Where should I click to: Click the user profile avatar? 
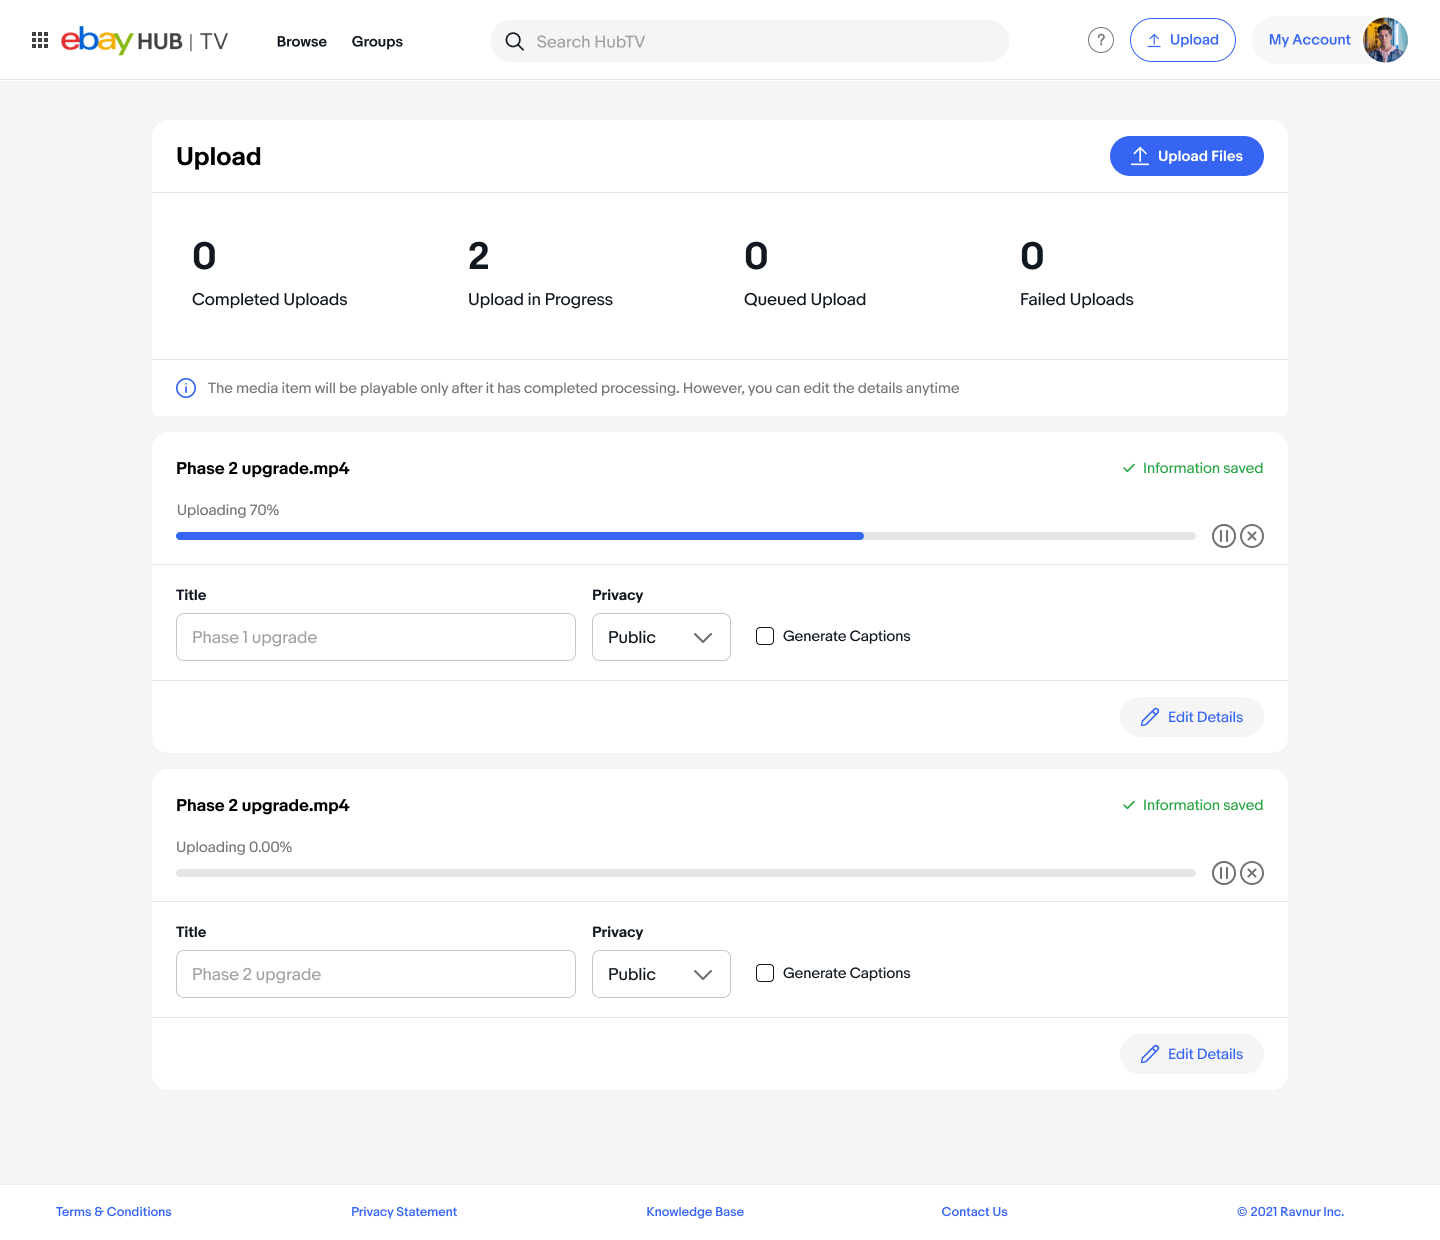point(1385,40)
